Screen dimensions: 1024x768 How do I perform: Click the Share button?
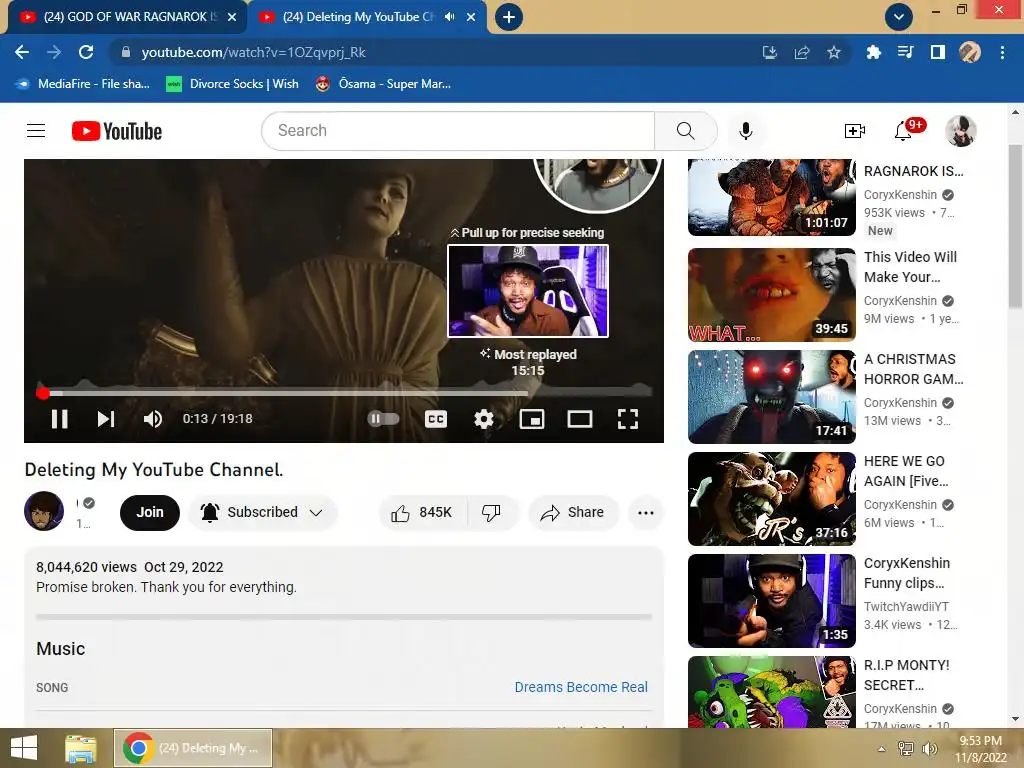573,513
